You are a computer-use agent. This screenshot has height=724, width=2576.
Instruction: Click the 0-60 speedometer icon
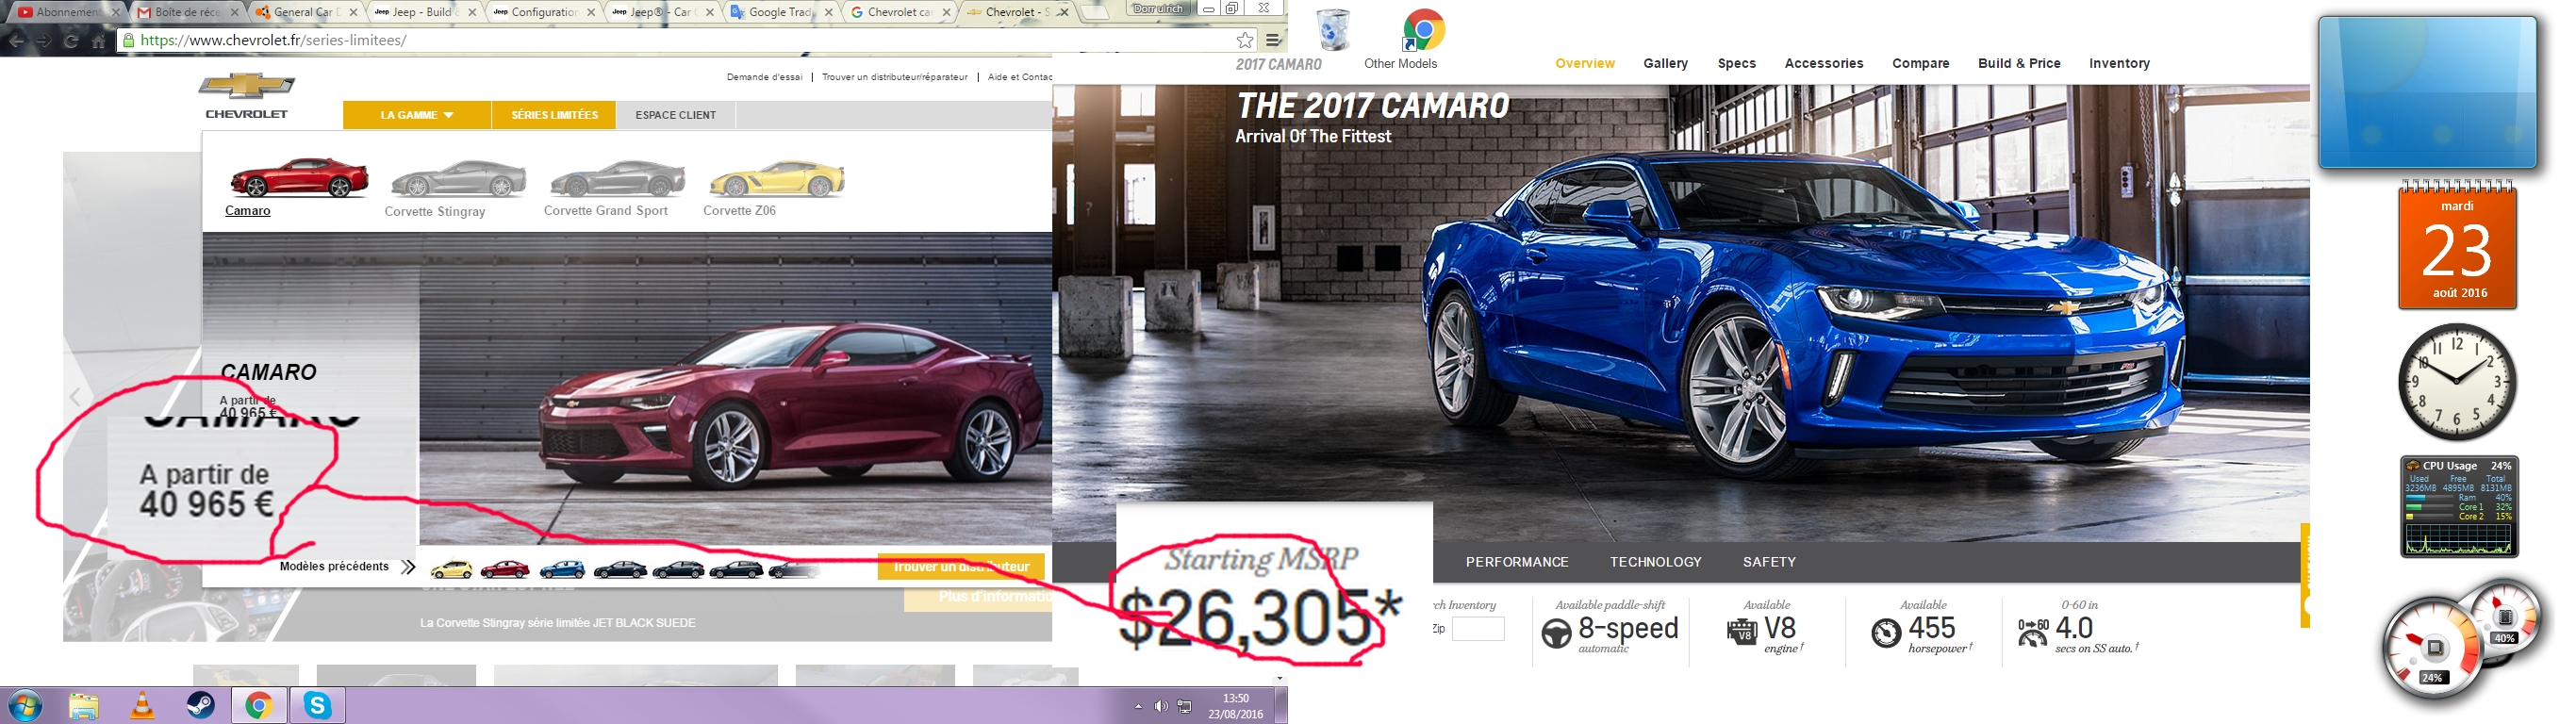point(2033,633)
